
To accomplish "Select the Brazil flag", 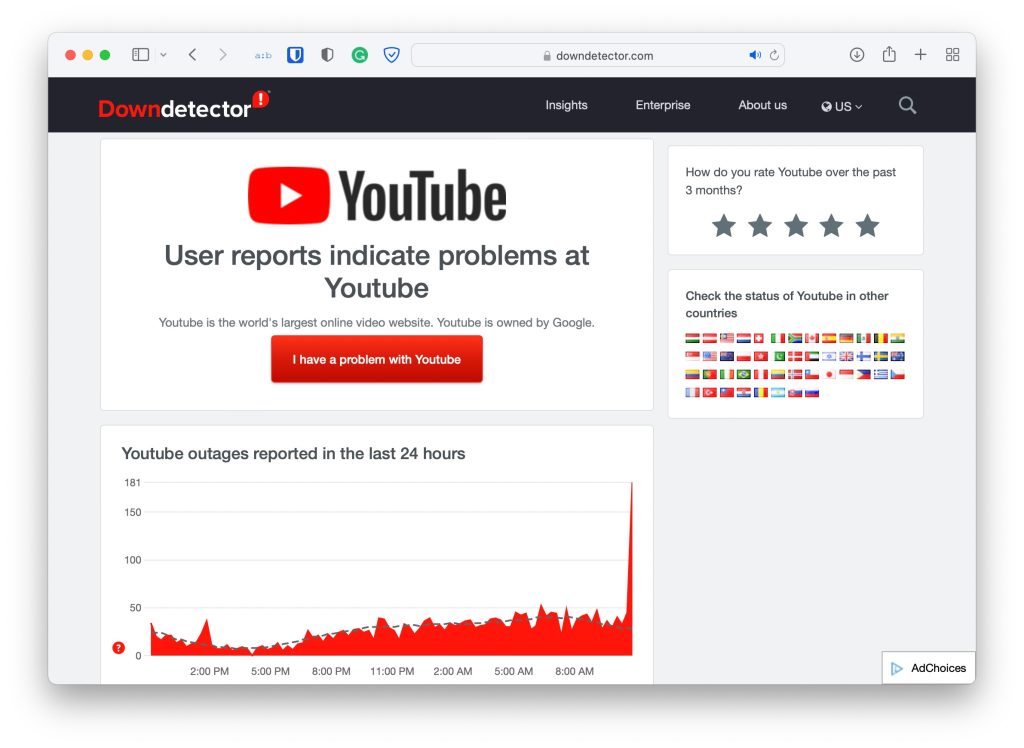I will (x=744, y=375).
